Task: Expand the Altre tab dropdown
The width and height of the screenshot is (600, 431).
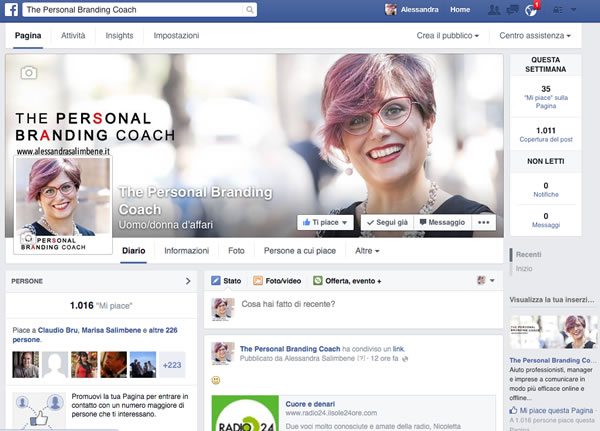Action: 367,251
